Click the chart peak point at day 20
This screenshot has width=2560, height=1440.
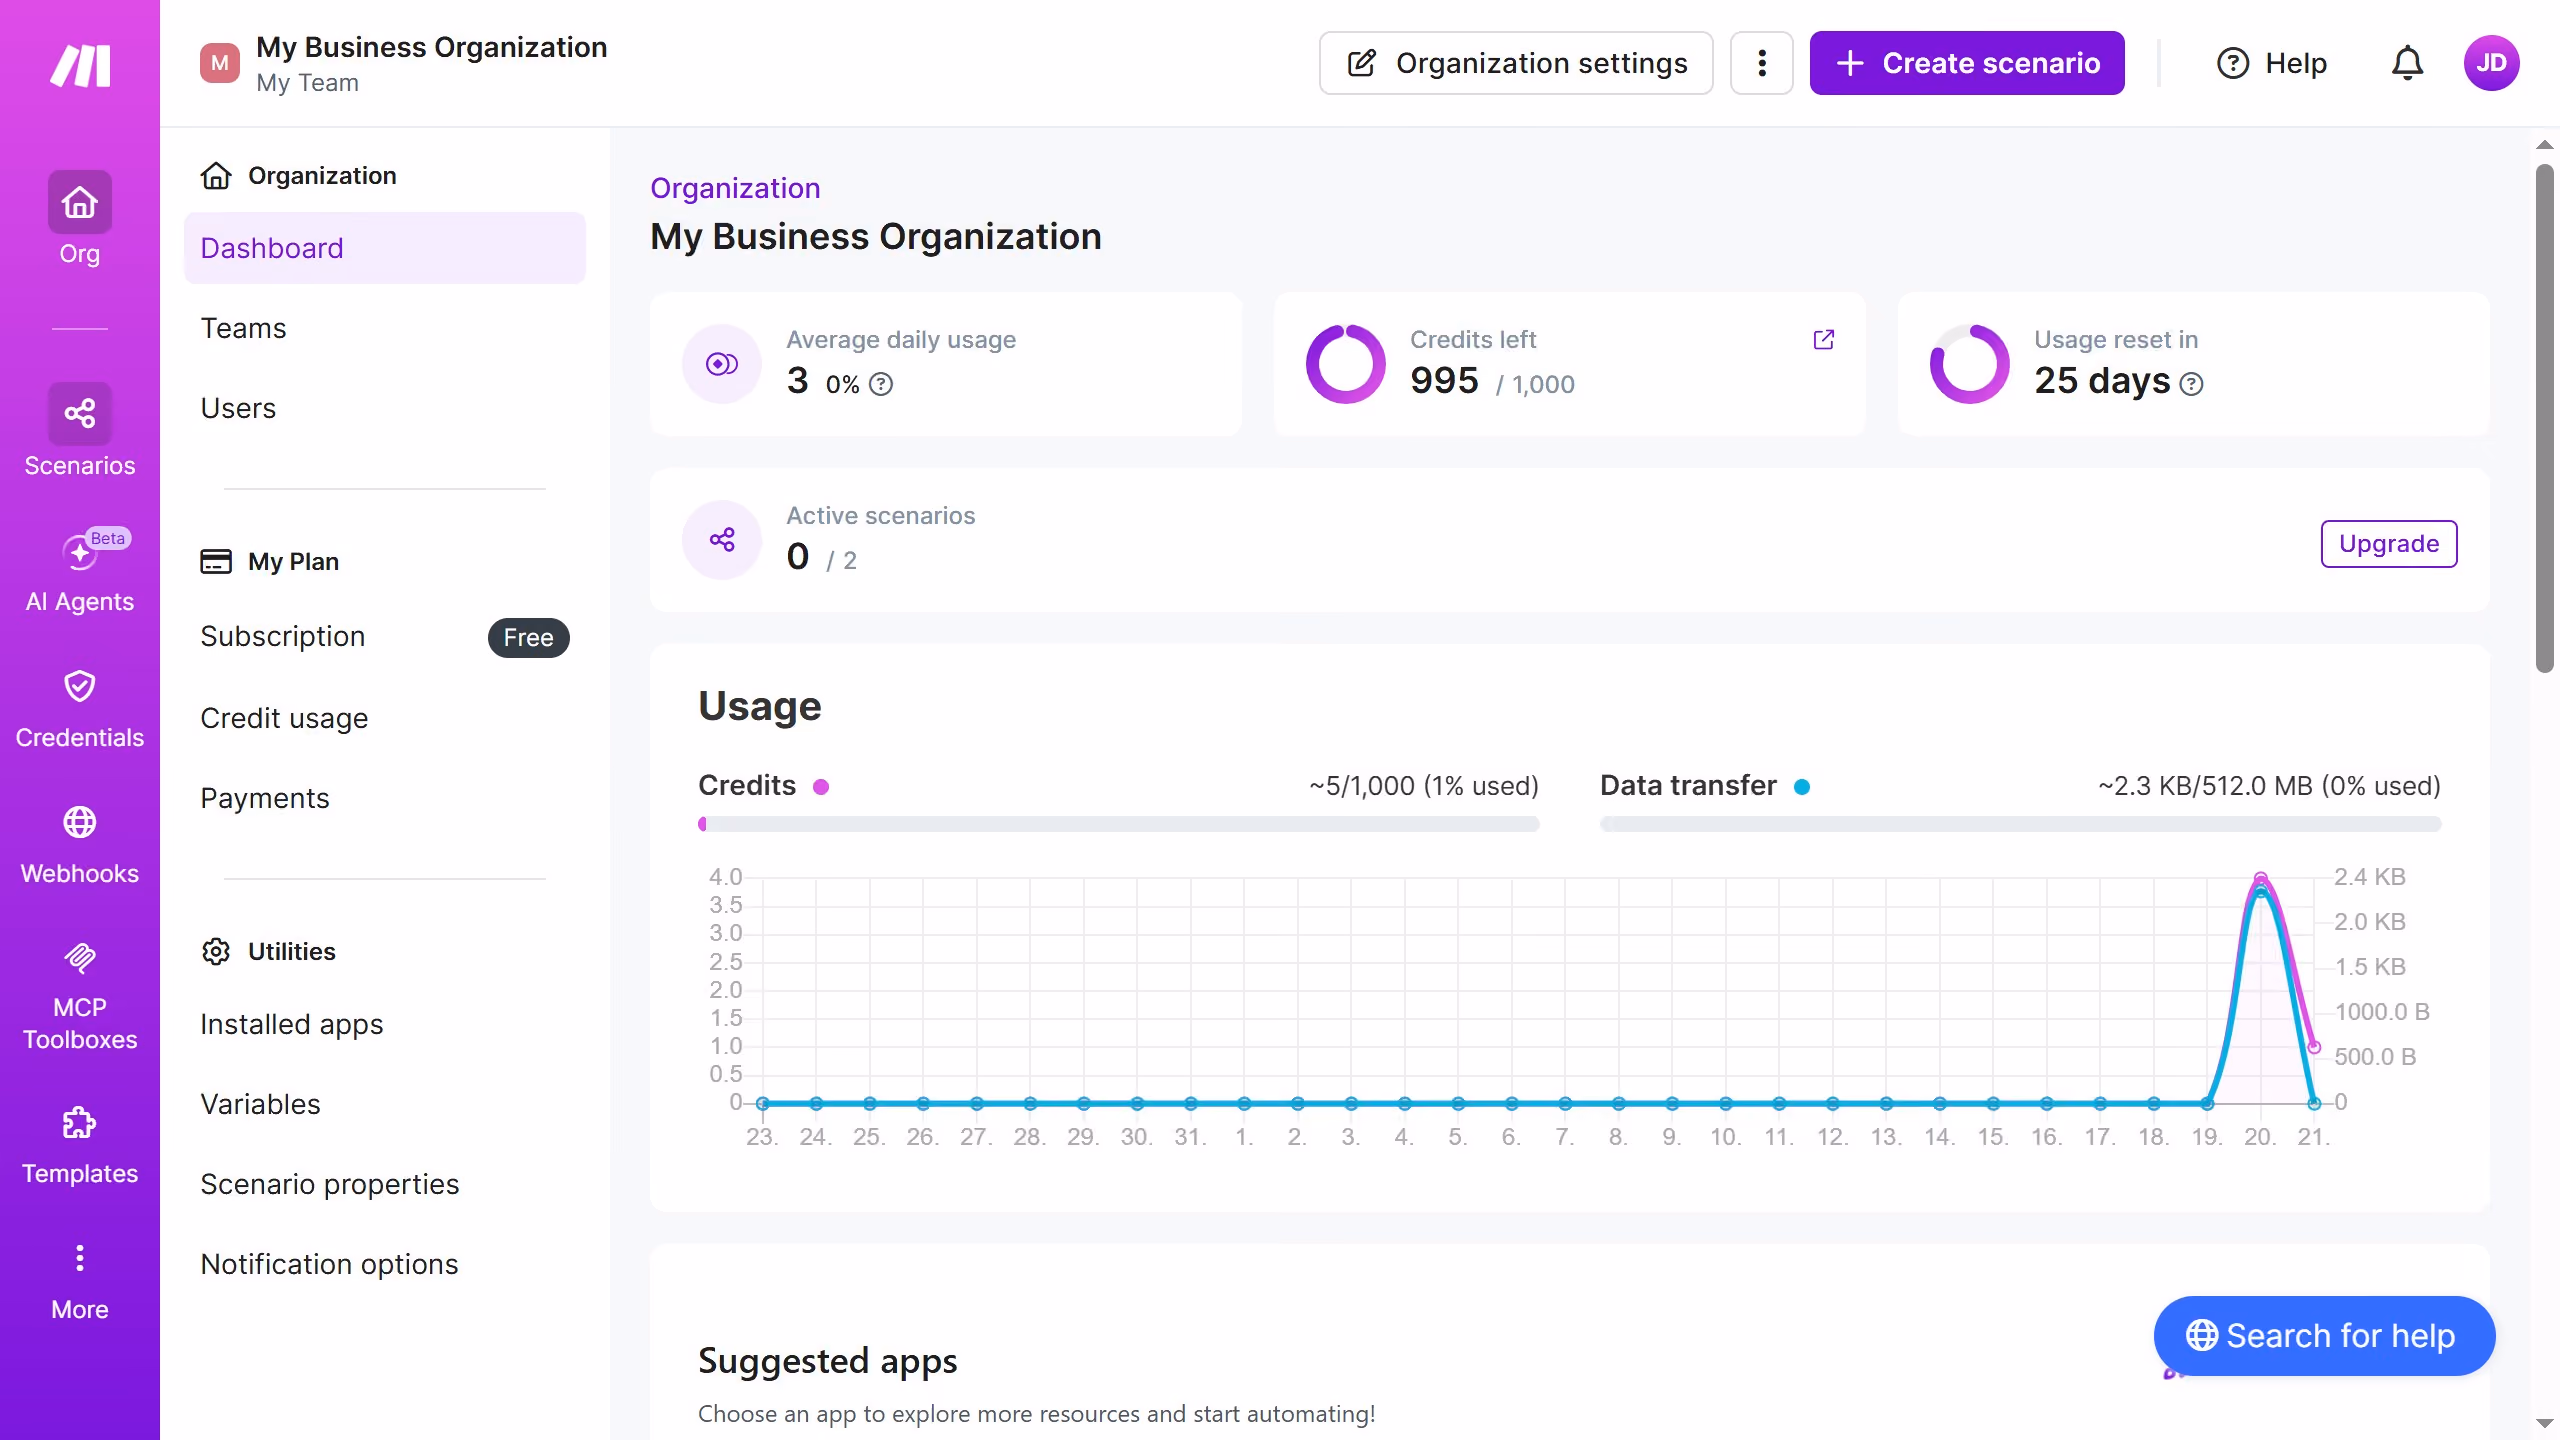pos(2261,879)
